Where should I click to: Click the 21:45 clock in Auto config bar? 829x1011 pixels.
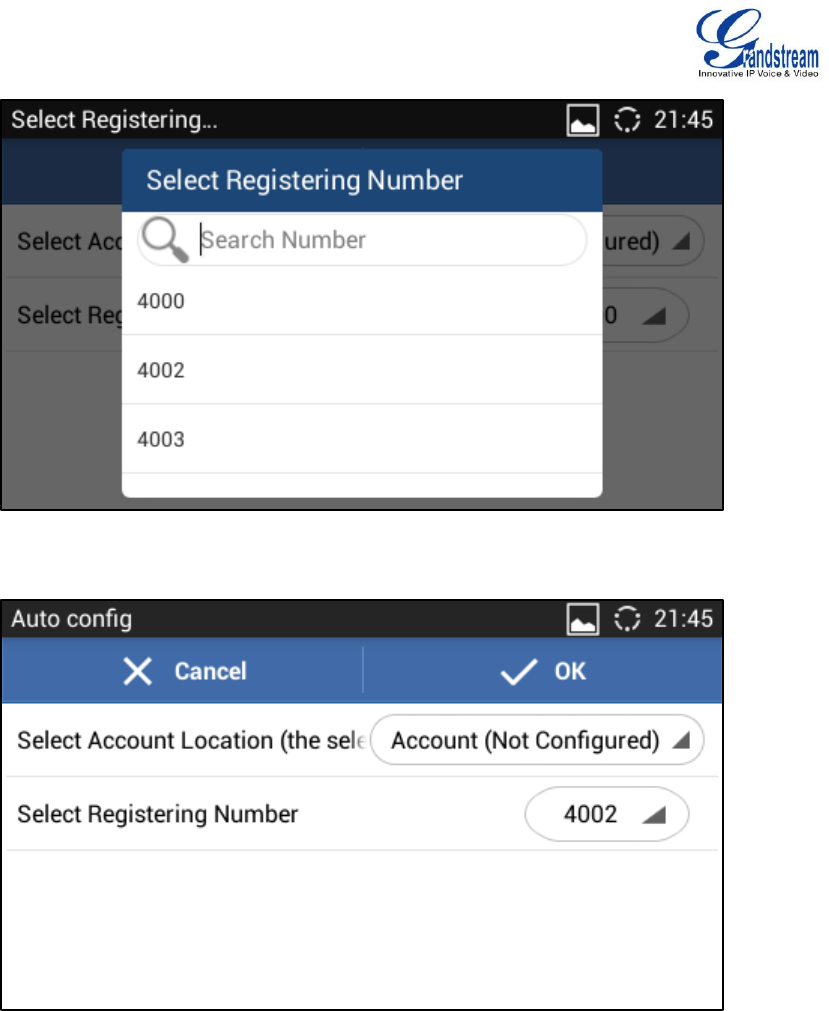pos(683,619)
